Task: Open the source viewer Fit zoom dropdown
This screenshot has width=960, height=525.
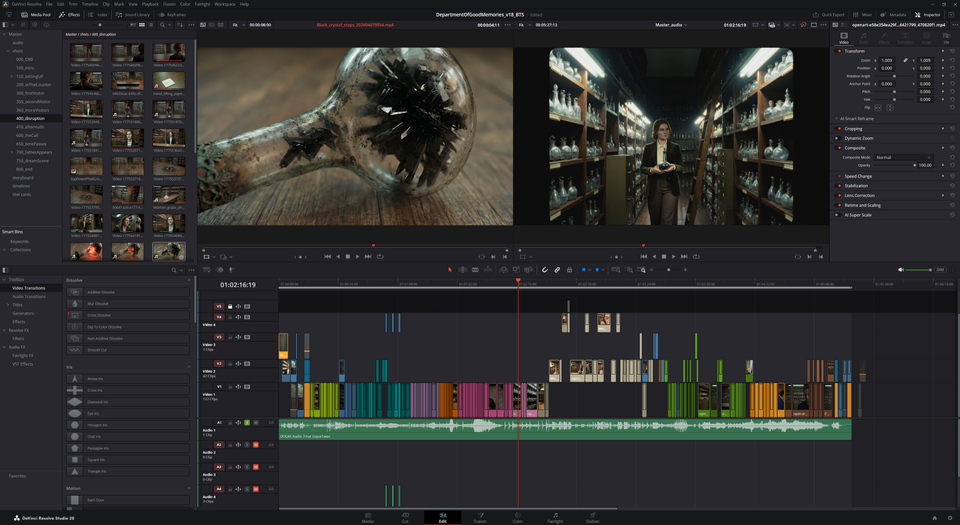Action: tap(236, 25)
